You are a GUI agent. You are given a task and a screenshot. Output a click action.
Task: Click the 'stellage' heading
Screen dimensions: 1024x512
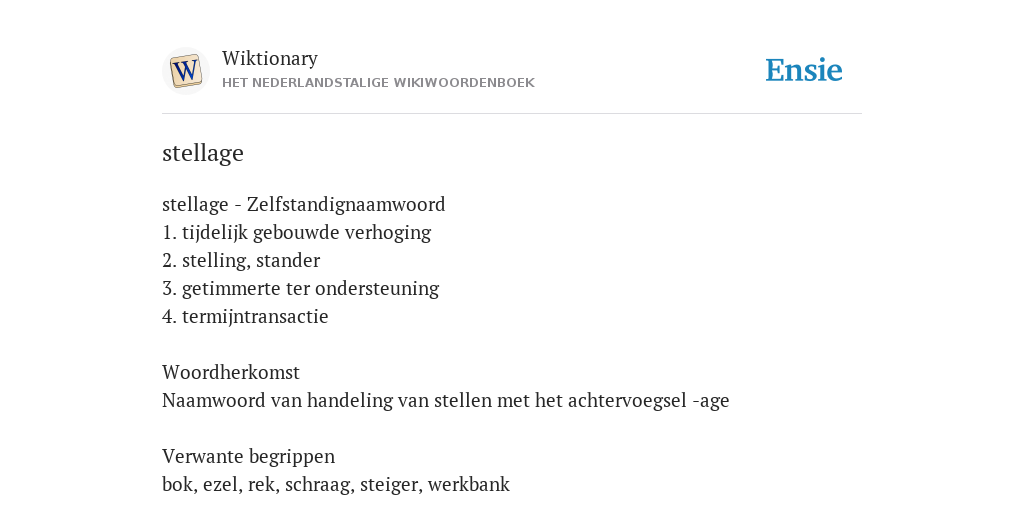pyautogui.click(x=202, y=153)
